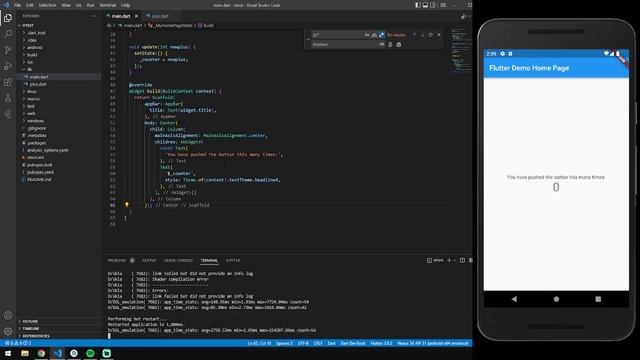Screen dimensions: 640x360
Task: Click CRLF line ending in status bar
Action: tap(318, 343)
